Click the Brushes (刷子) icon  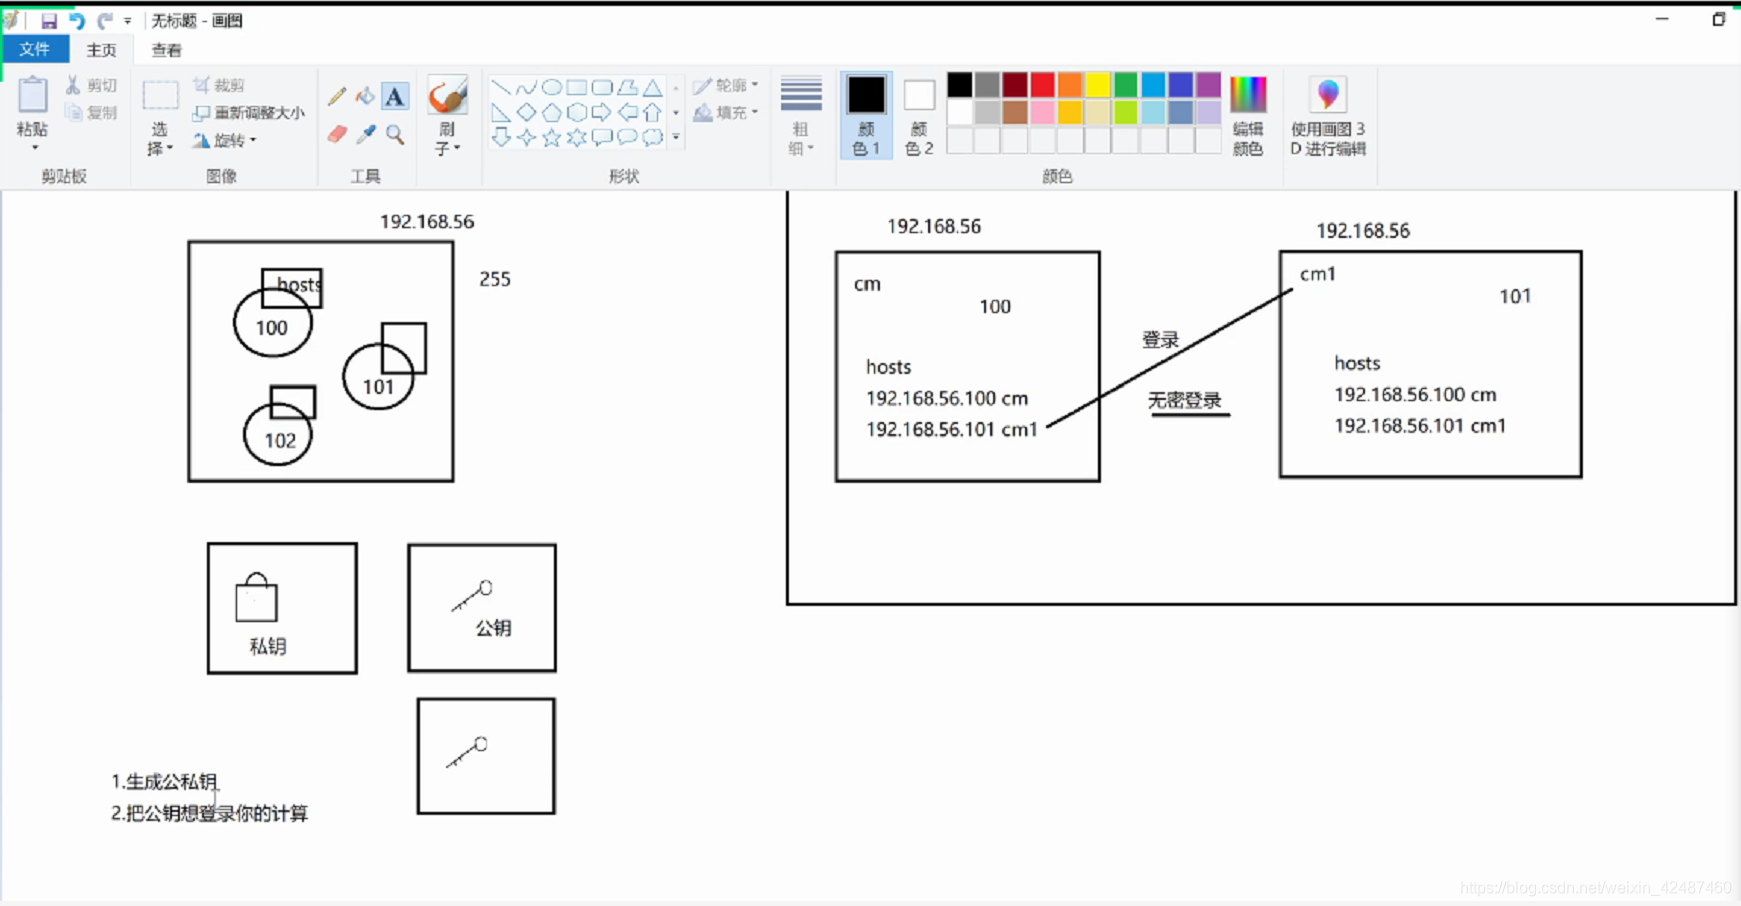[447, 97]
